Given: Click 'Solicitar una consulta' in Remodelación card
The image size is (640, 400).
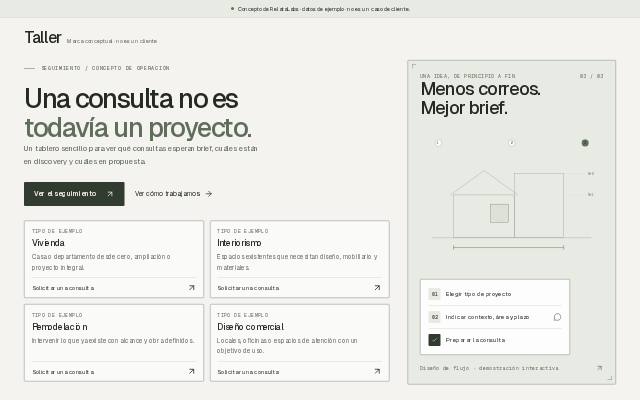Looking at the screenshot, I should click(x=63, y=372).
